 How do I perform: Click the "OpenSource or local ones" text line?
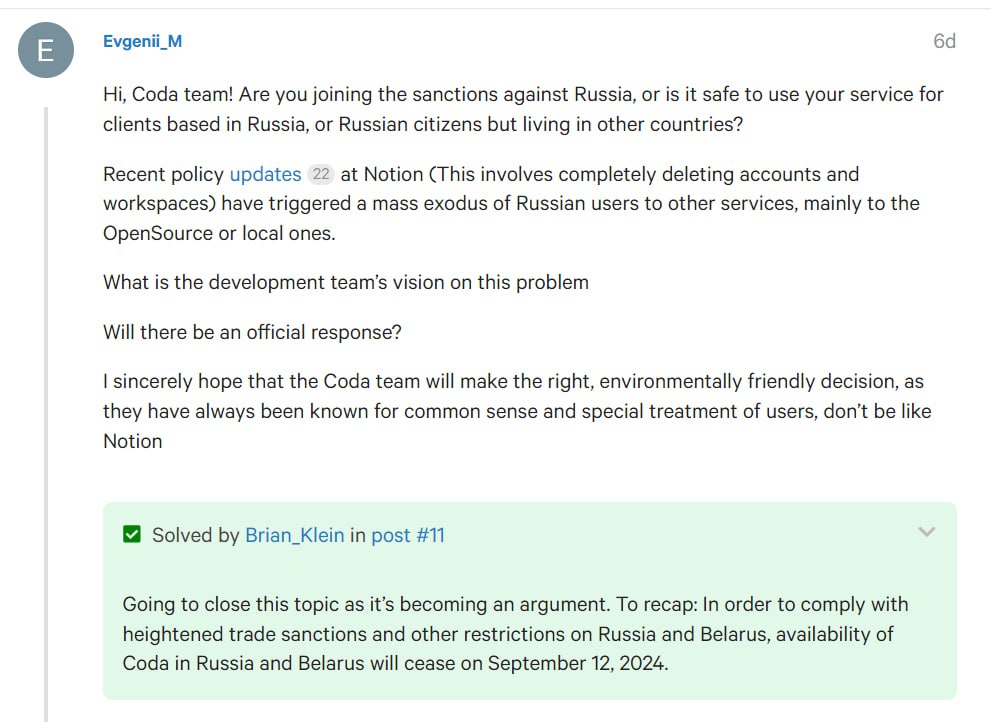pyautogui.click(x=219, y=233)
